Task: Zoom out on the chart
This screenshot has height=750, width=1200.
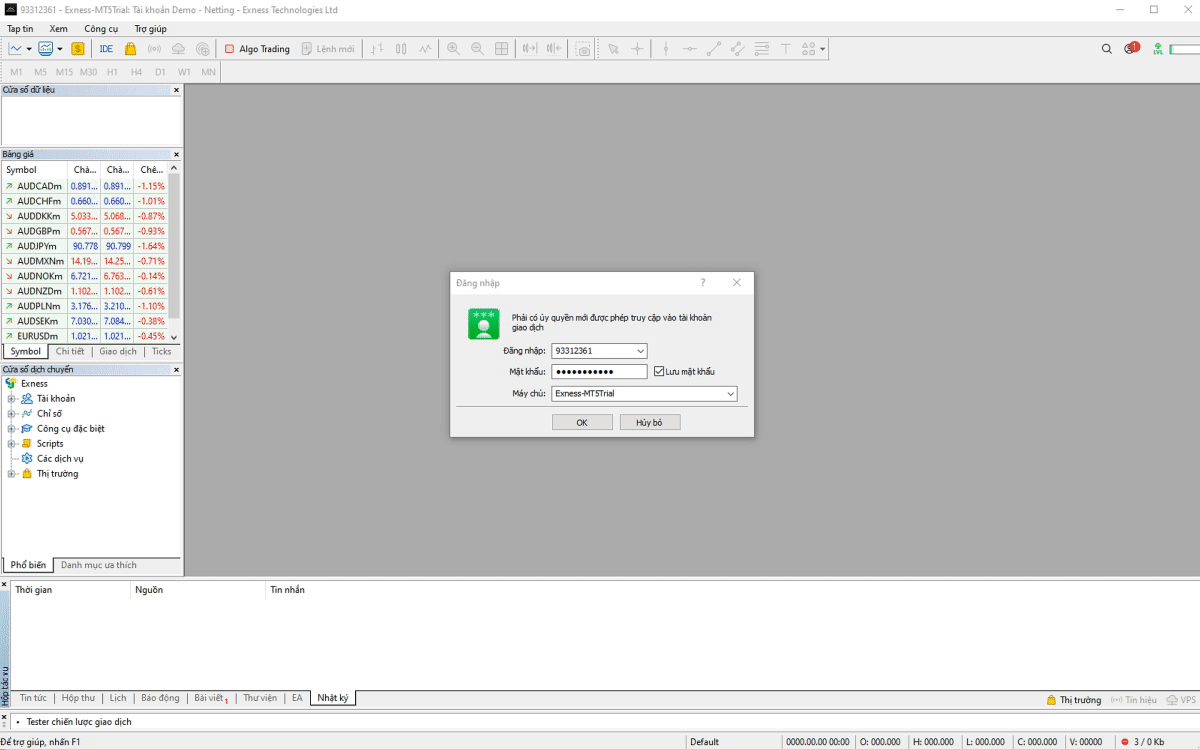Action: pos(477,48)
